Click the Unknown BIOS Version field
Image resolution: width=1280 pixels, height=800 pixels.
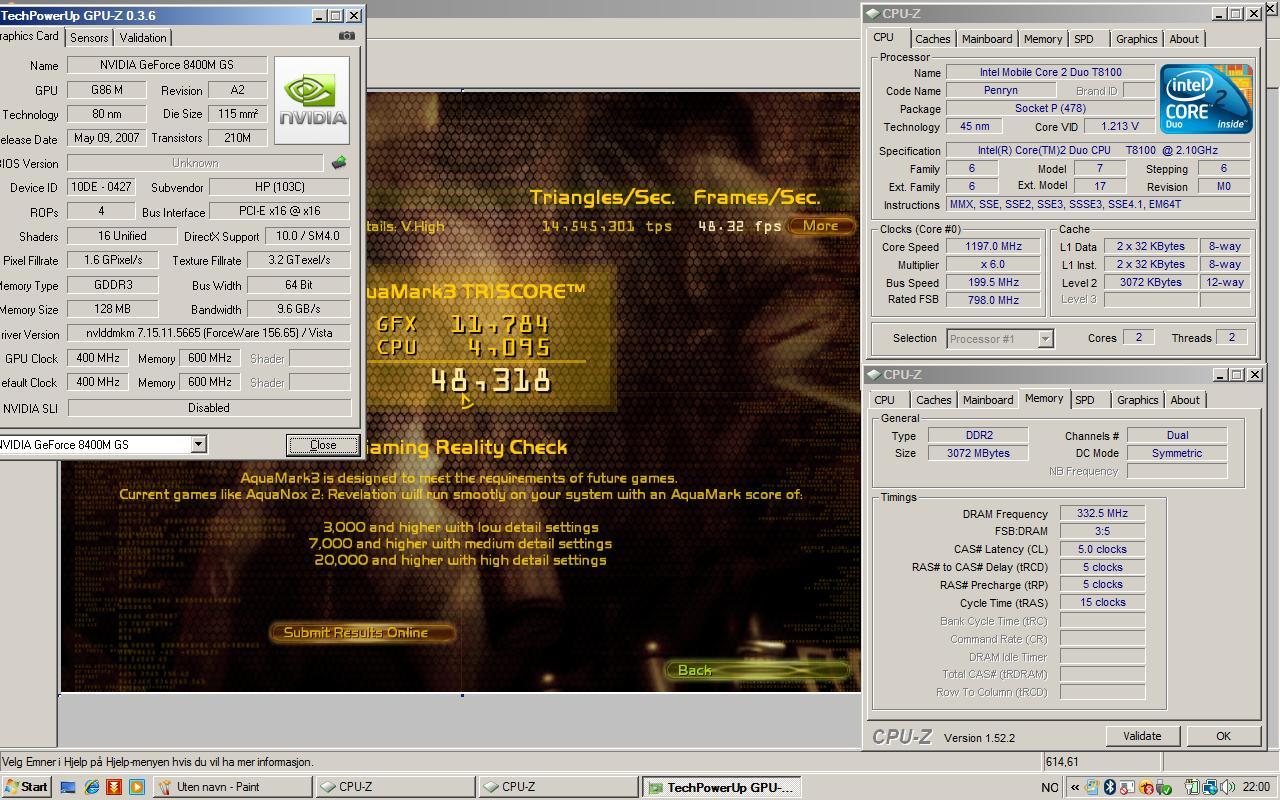tap(195, 163)
